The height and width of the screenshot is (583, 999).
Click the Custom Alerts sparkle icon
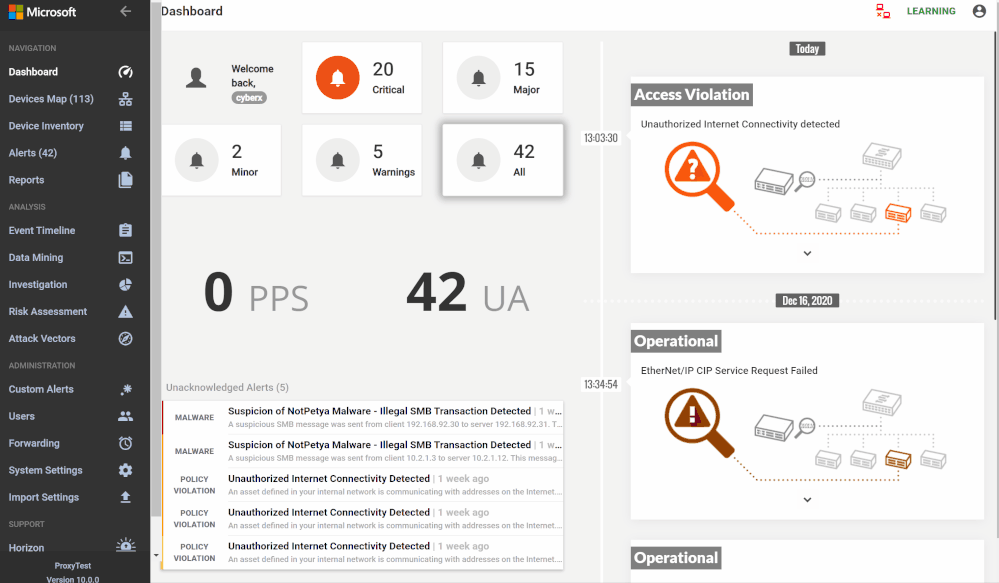click(126, 389)
